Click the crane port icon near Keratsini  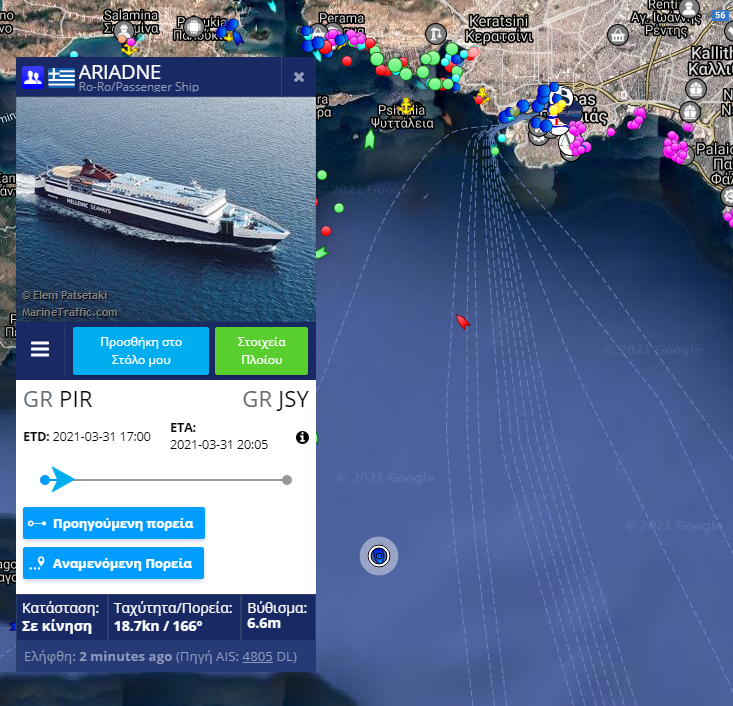tap(436, 34)
